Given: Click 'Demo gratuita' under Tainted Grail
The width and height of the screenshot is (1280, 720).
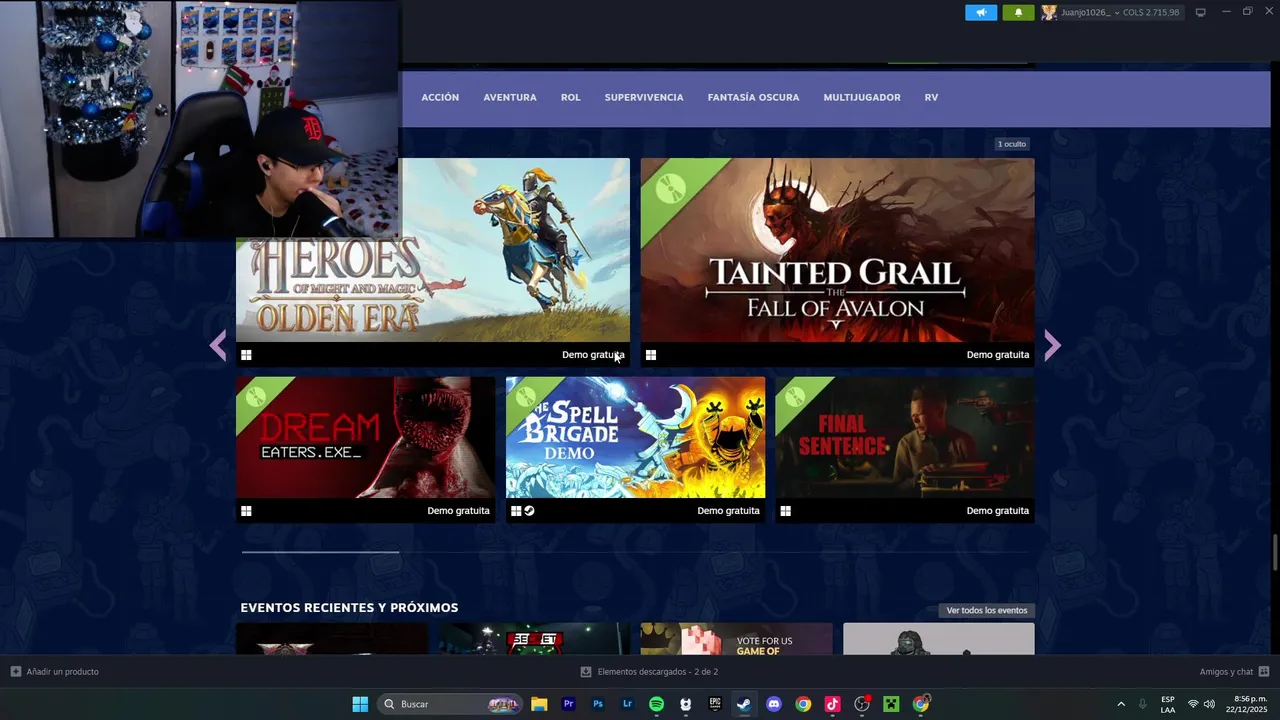Looking at the screenshot, I should pyautogui.click(x=998, y=355).
